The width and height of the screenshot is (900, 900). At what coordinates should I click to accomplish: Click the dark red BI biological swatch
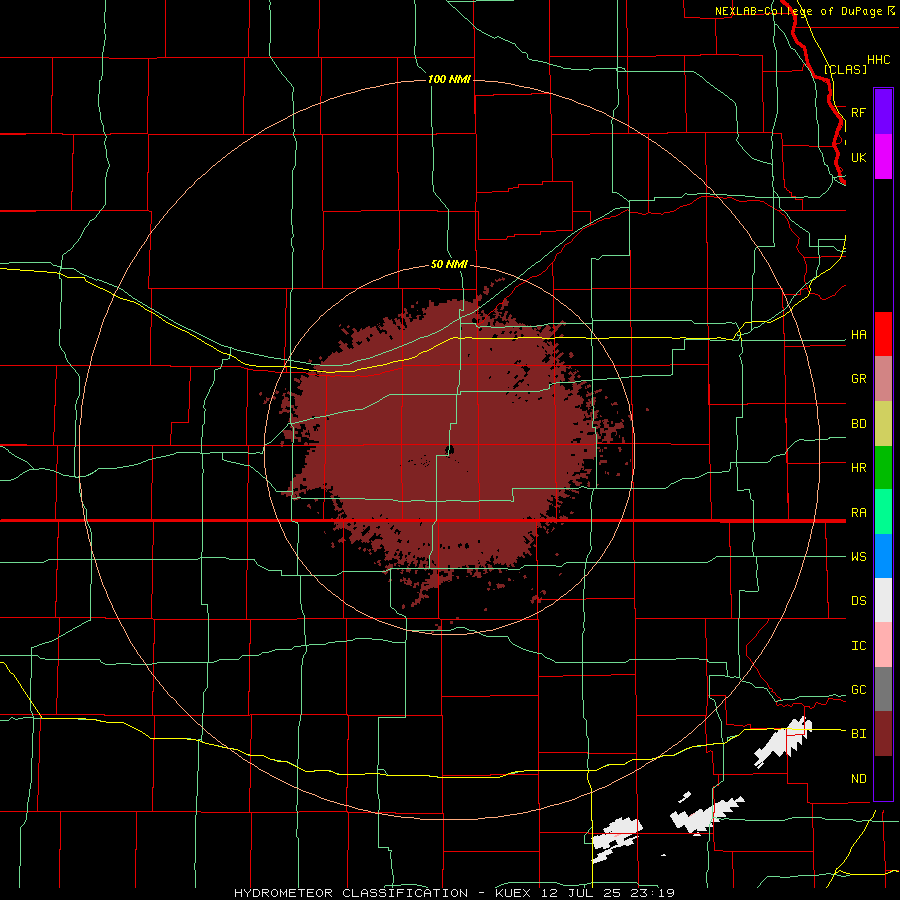click(883, 734)
